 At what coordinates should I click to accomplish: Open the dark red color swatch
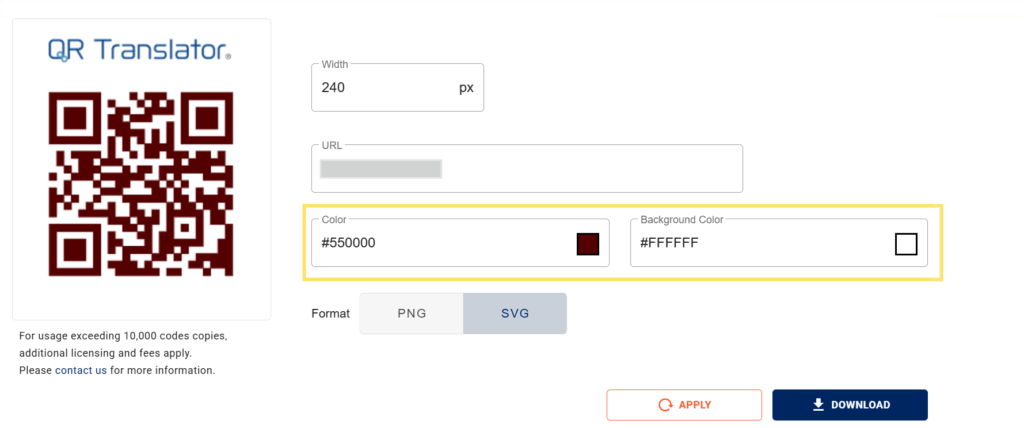[x=587, y=243]
